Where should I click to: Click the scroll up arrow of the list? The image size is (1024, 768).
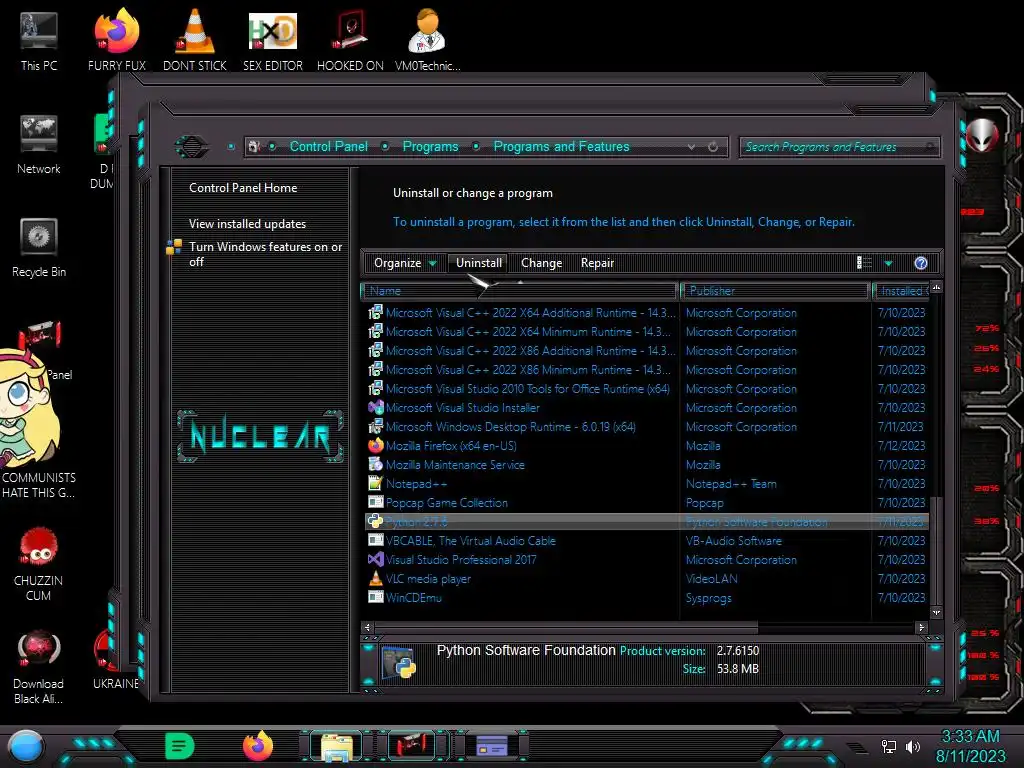936,288
